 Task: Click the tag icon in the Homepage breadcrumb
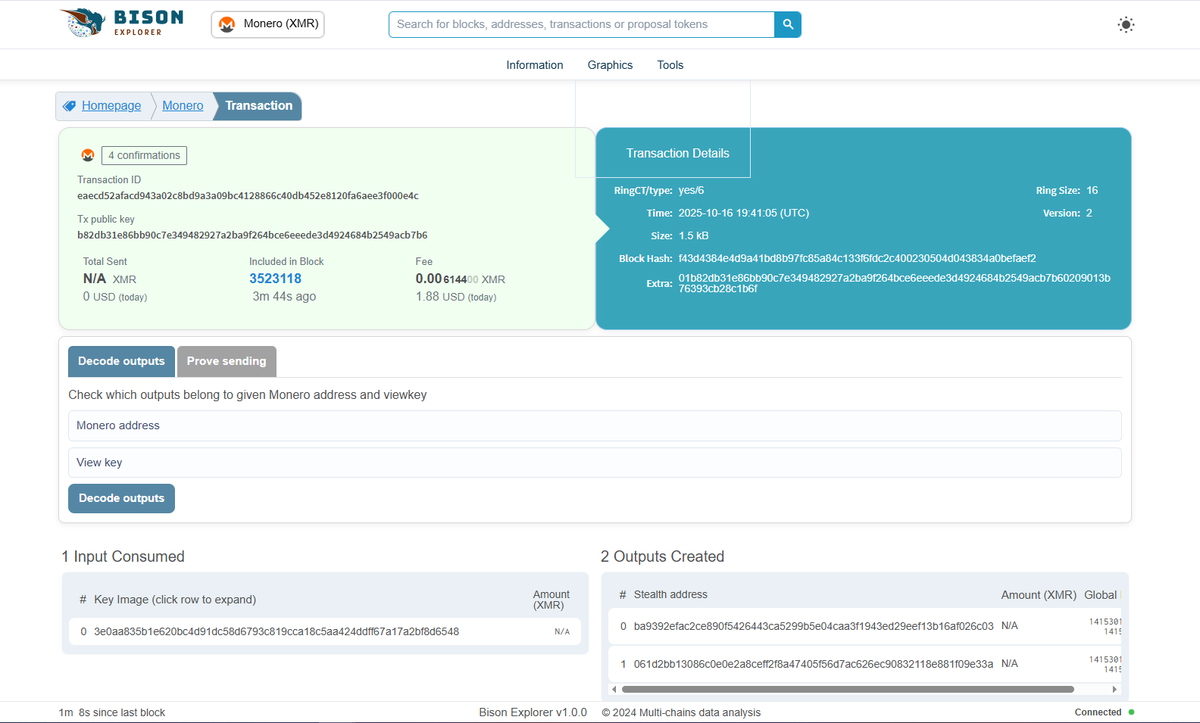pyautogui.click(x=69, y=106)
